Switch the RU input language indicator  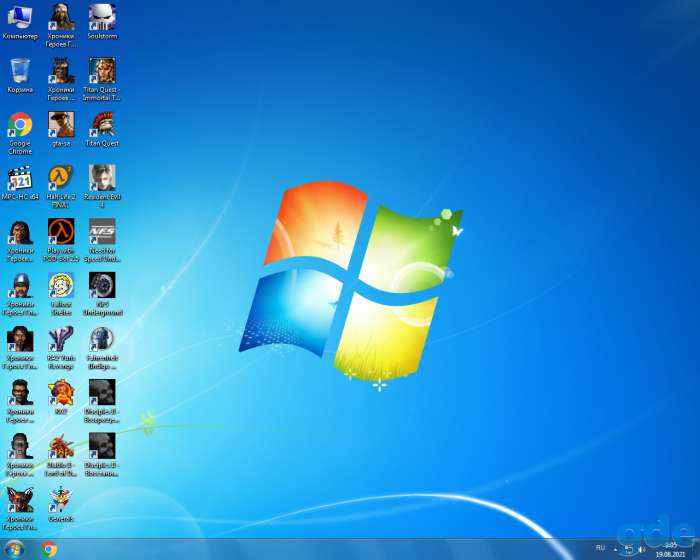[x=600, y=548]
